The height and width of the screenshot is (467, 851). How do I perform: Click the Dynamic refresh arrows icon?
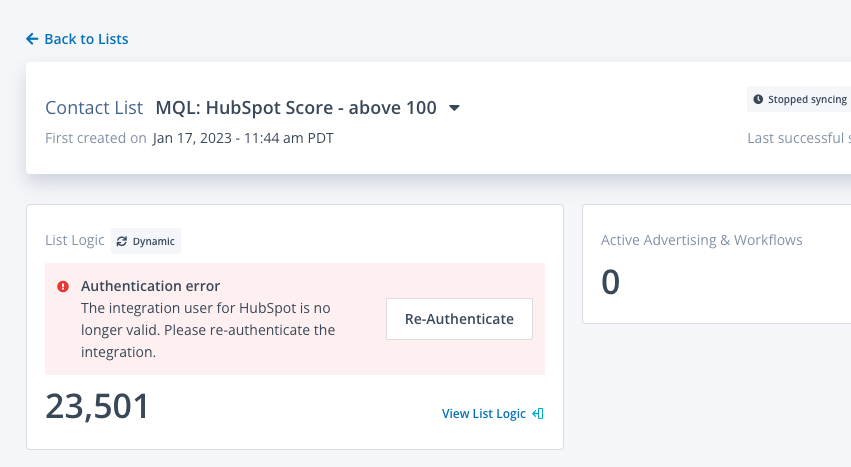pyautogui.click(x=122, y=241)
